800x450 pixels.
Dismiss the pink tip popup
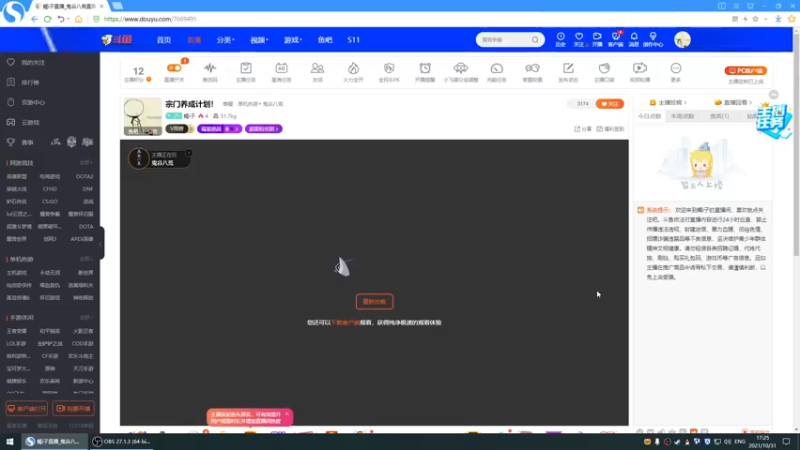click(x=287, y=414)
